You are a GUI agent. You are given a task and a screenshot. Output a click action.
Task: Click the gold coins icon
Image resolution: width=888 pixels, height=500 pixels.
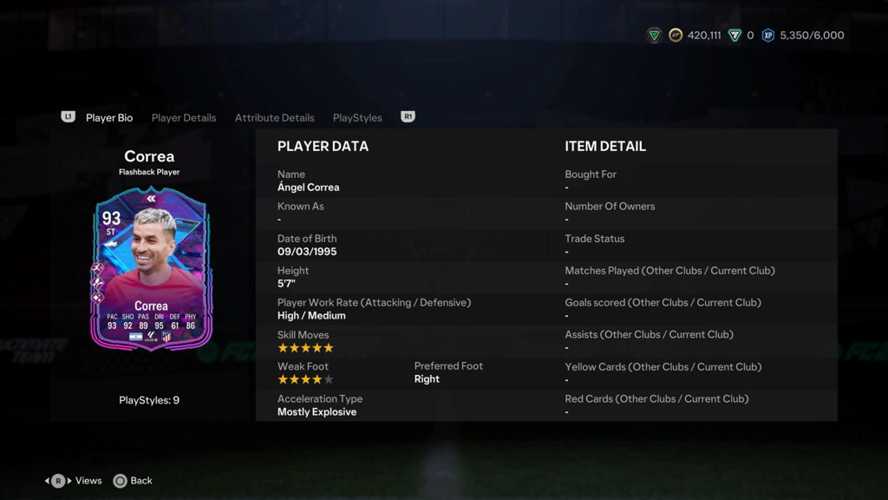click(x=675, y=35)
